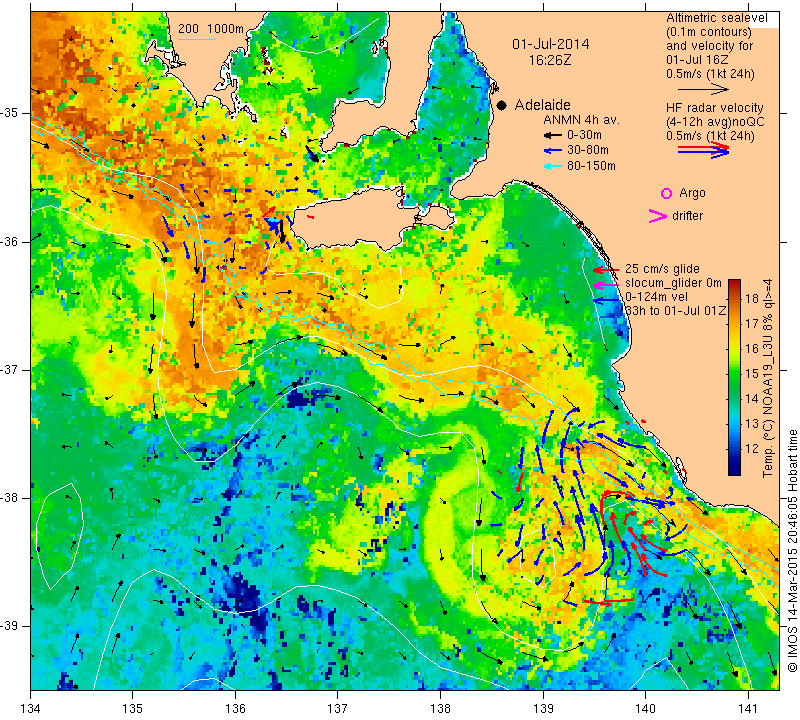800x720 pixels.
Task: Click the ANMN 4h av. legend heading
Action: tap(581, 120)
